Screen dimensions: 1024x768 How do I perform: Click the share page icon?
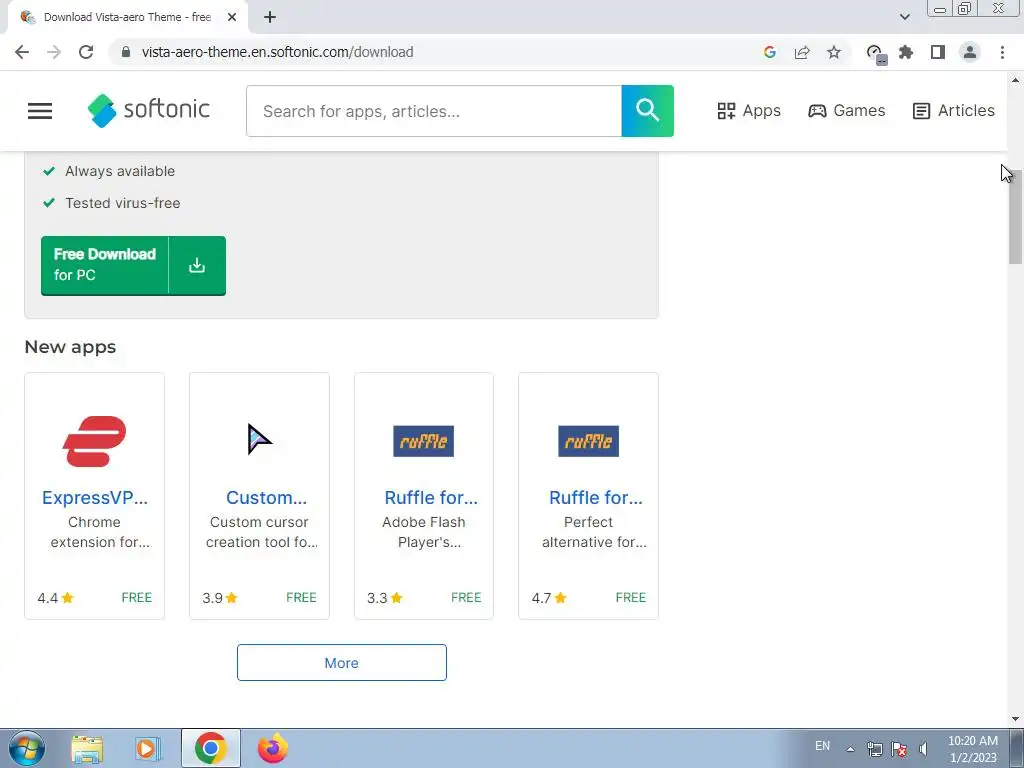pos(802,52)
